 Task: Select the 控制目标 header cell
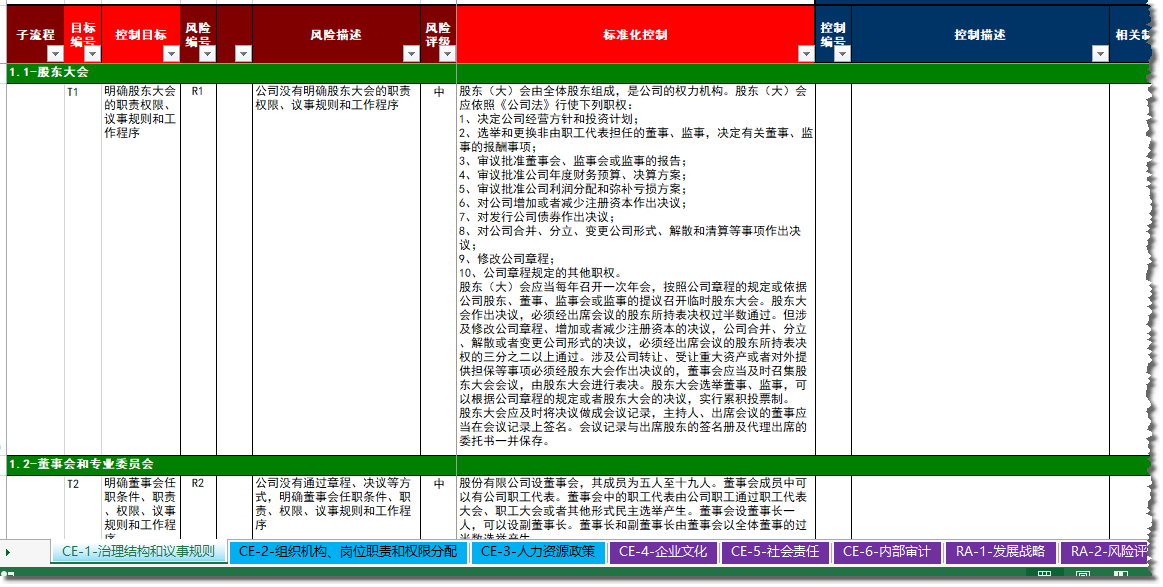click(141, 35)
